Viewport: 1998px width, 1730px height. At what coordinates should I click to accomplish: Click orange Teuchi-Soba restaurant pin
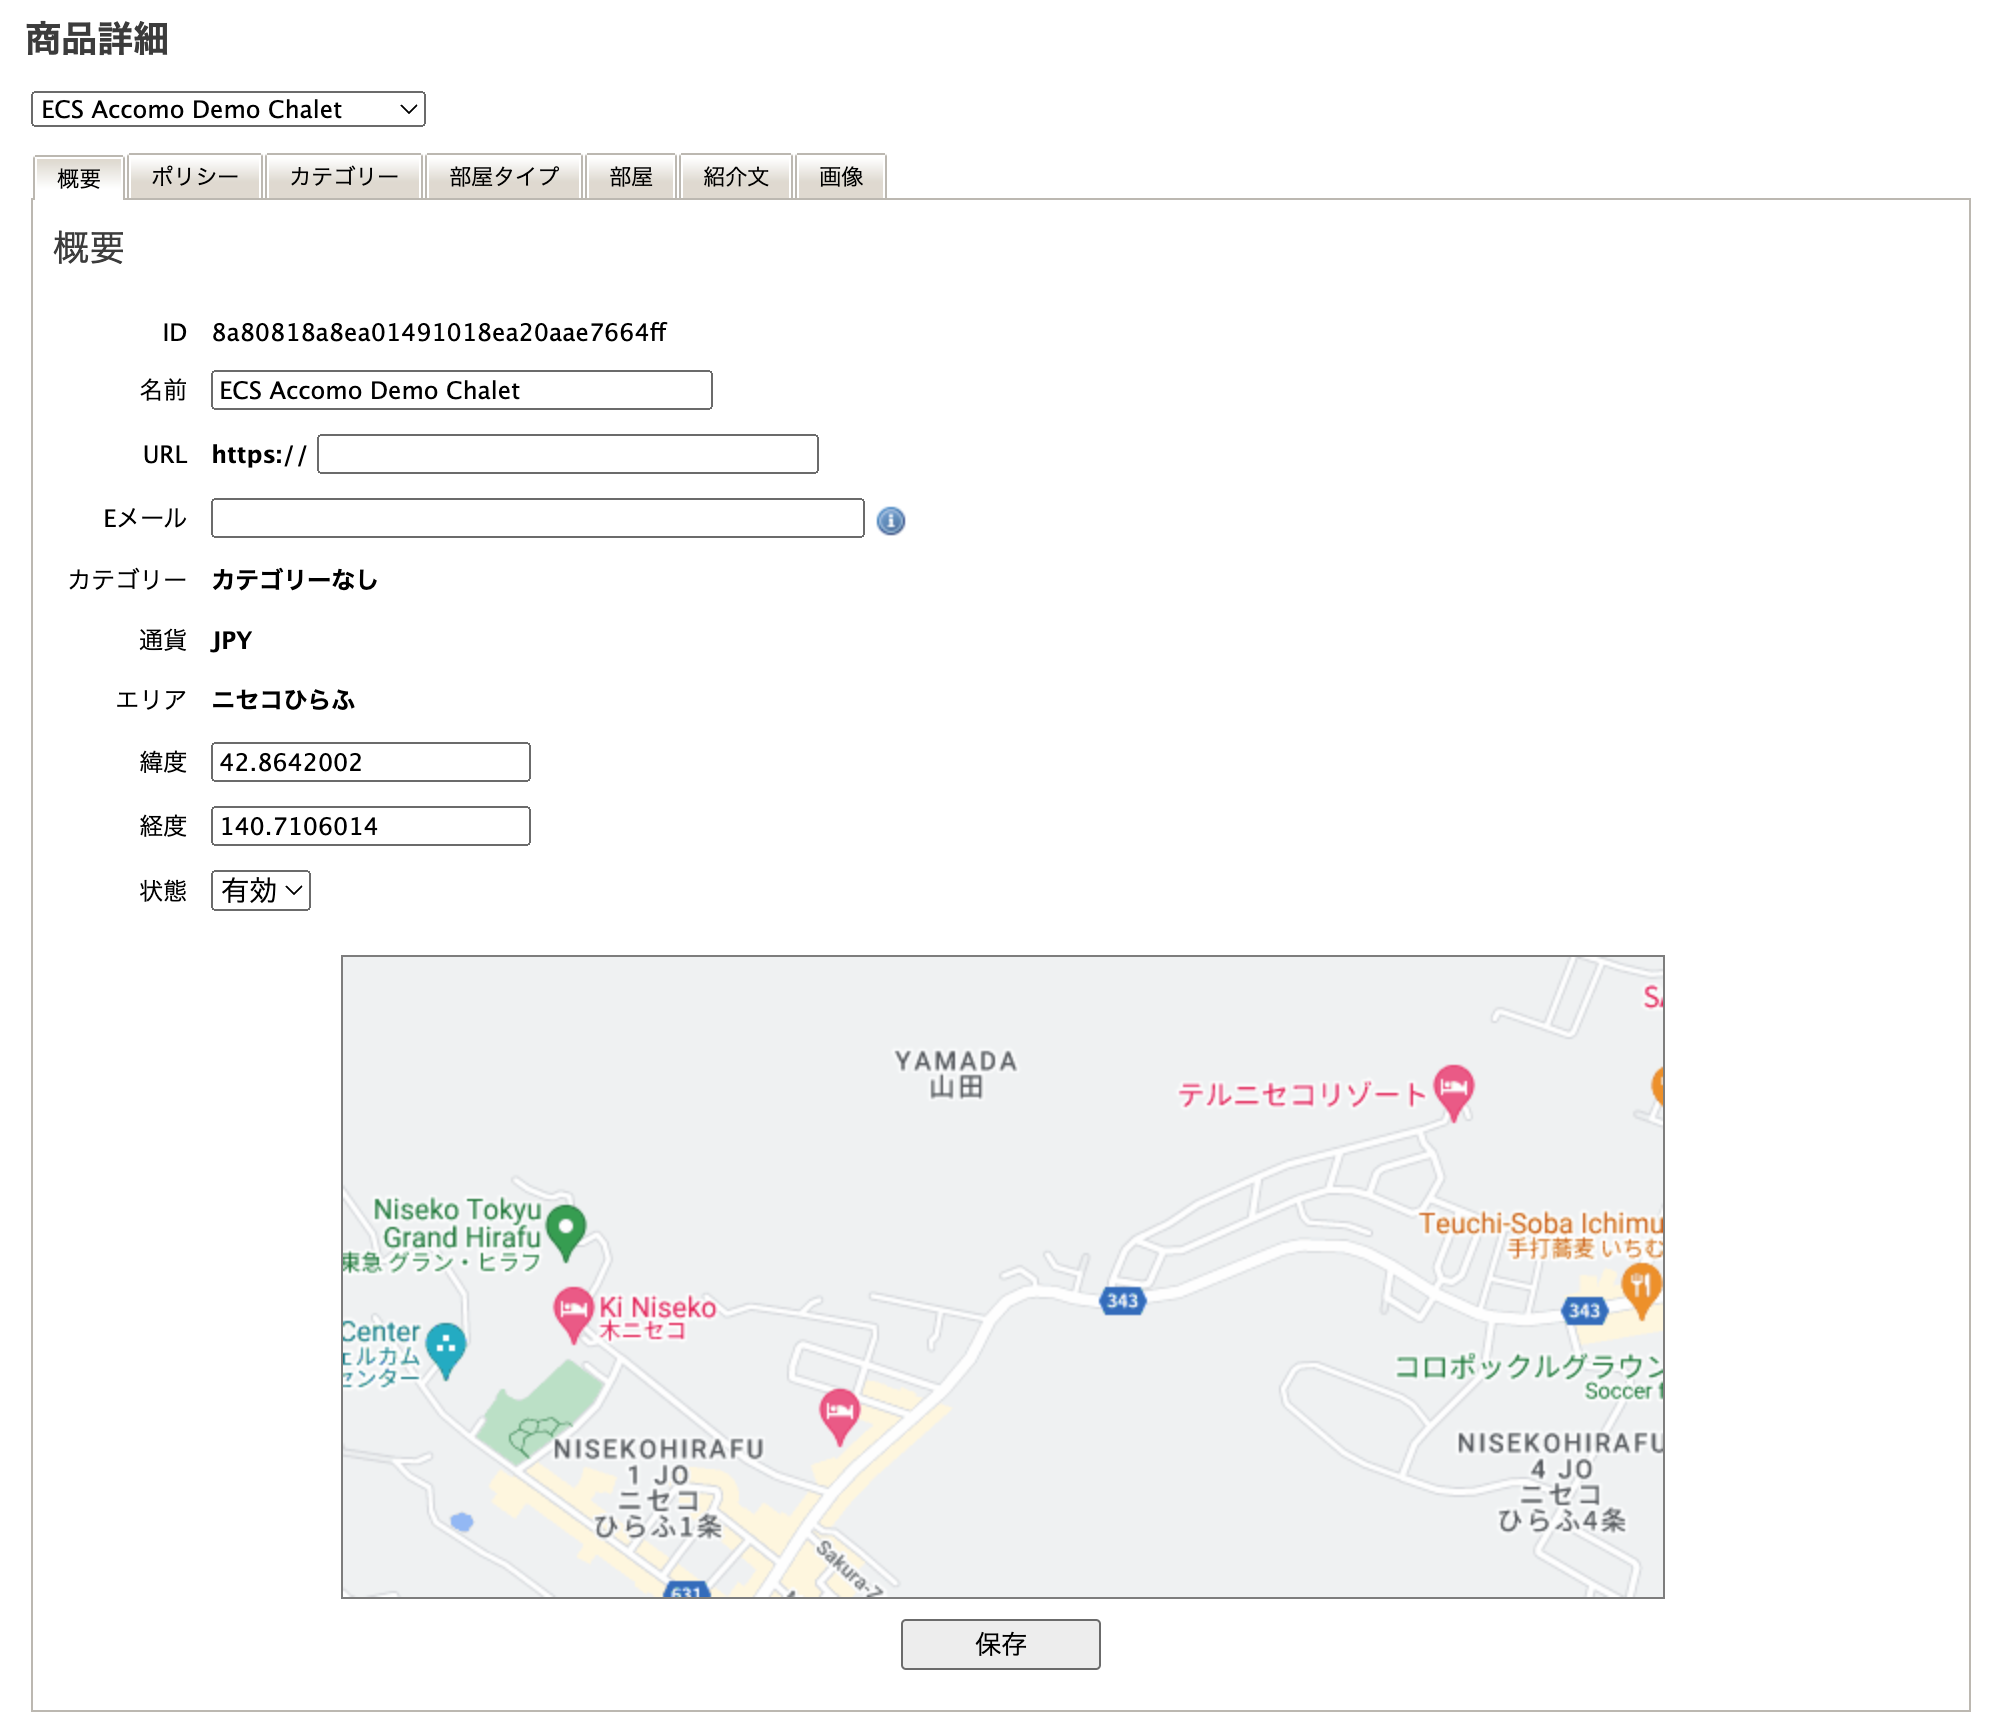click(x=1640, y=1286)
